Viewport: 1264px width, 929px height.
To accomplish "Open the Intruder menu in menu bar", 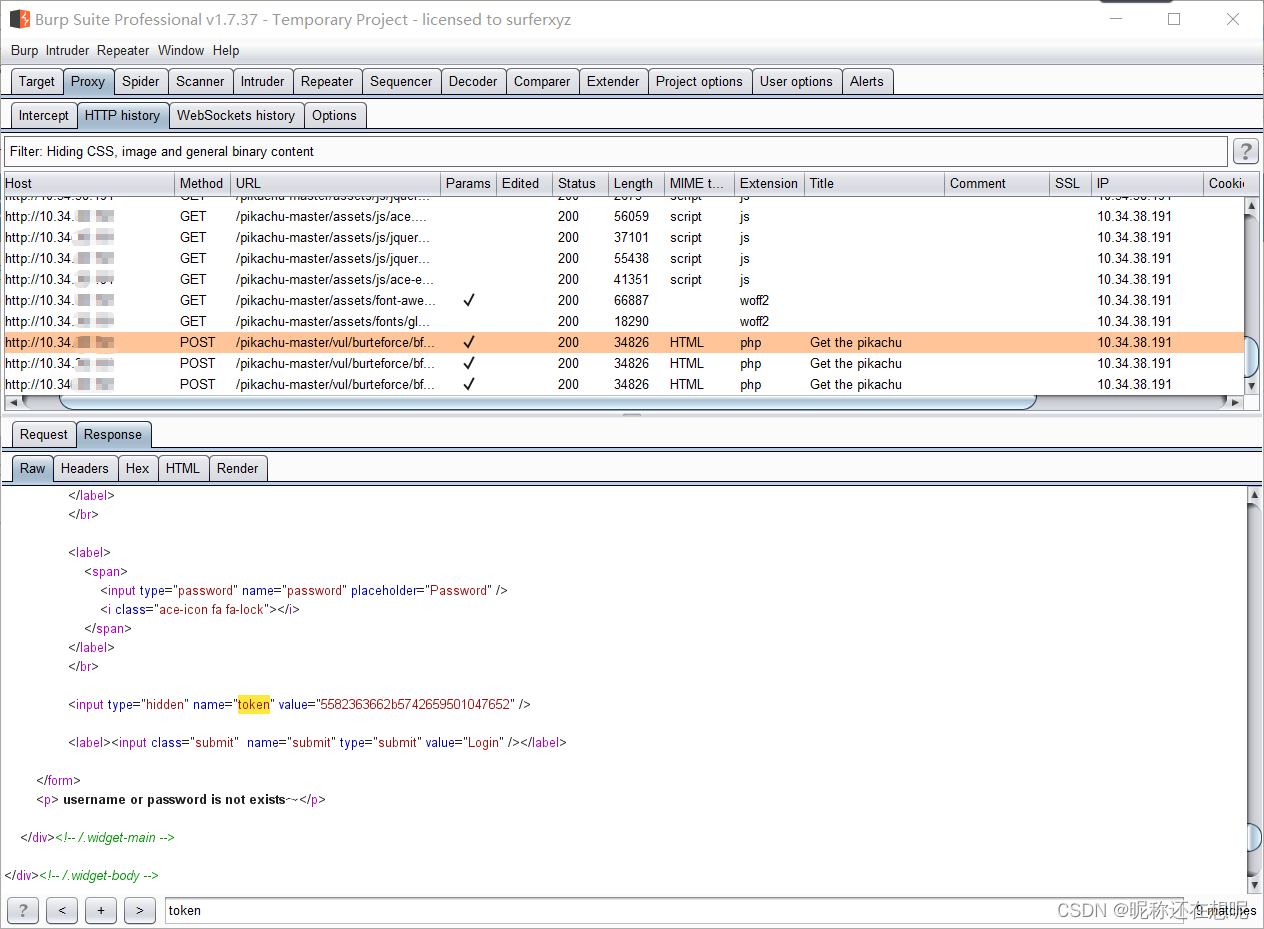I will click(x=68, y=50).
